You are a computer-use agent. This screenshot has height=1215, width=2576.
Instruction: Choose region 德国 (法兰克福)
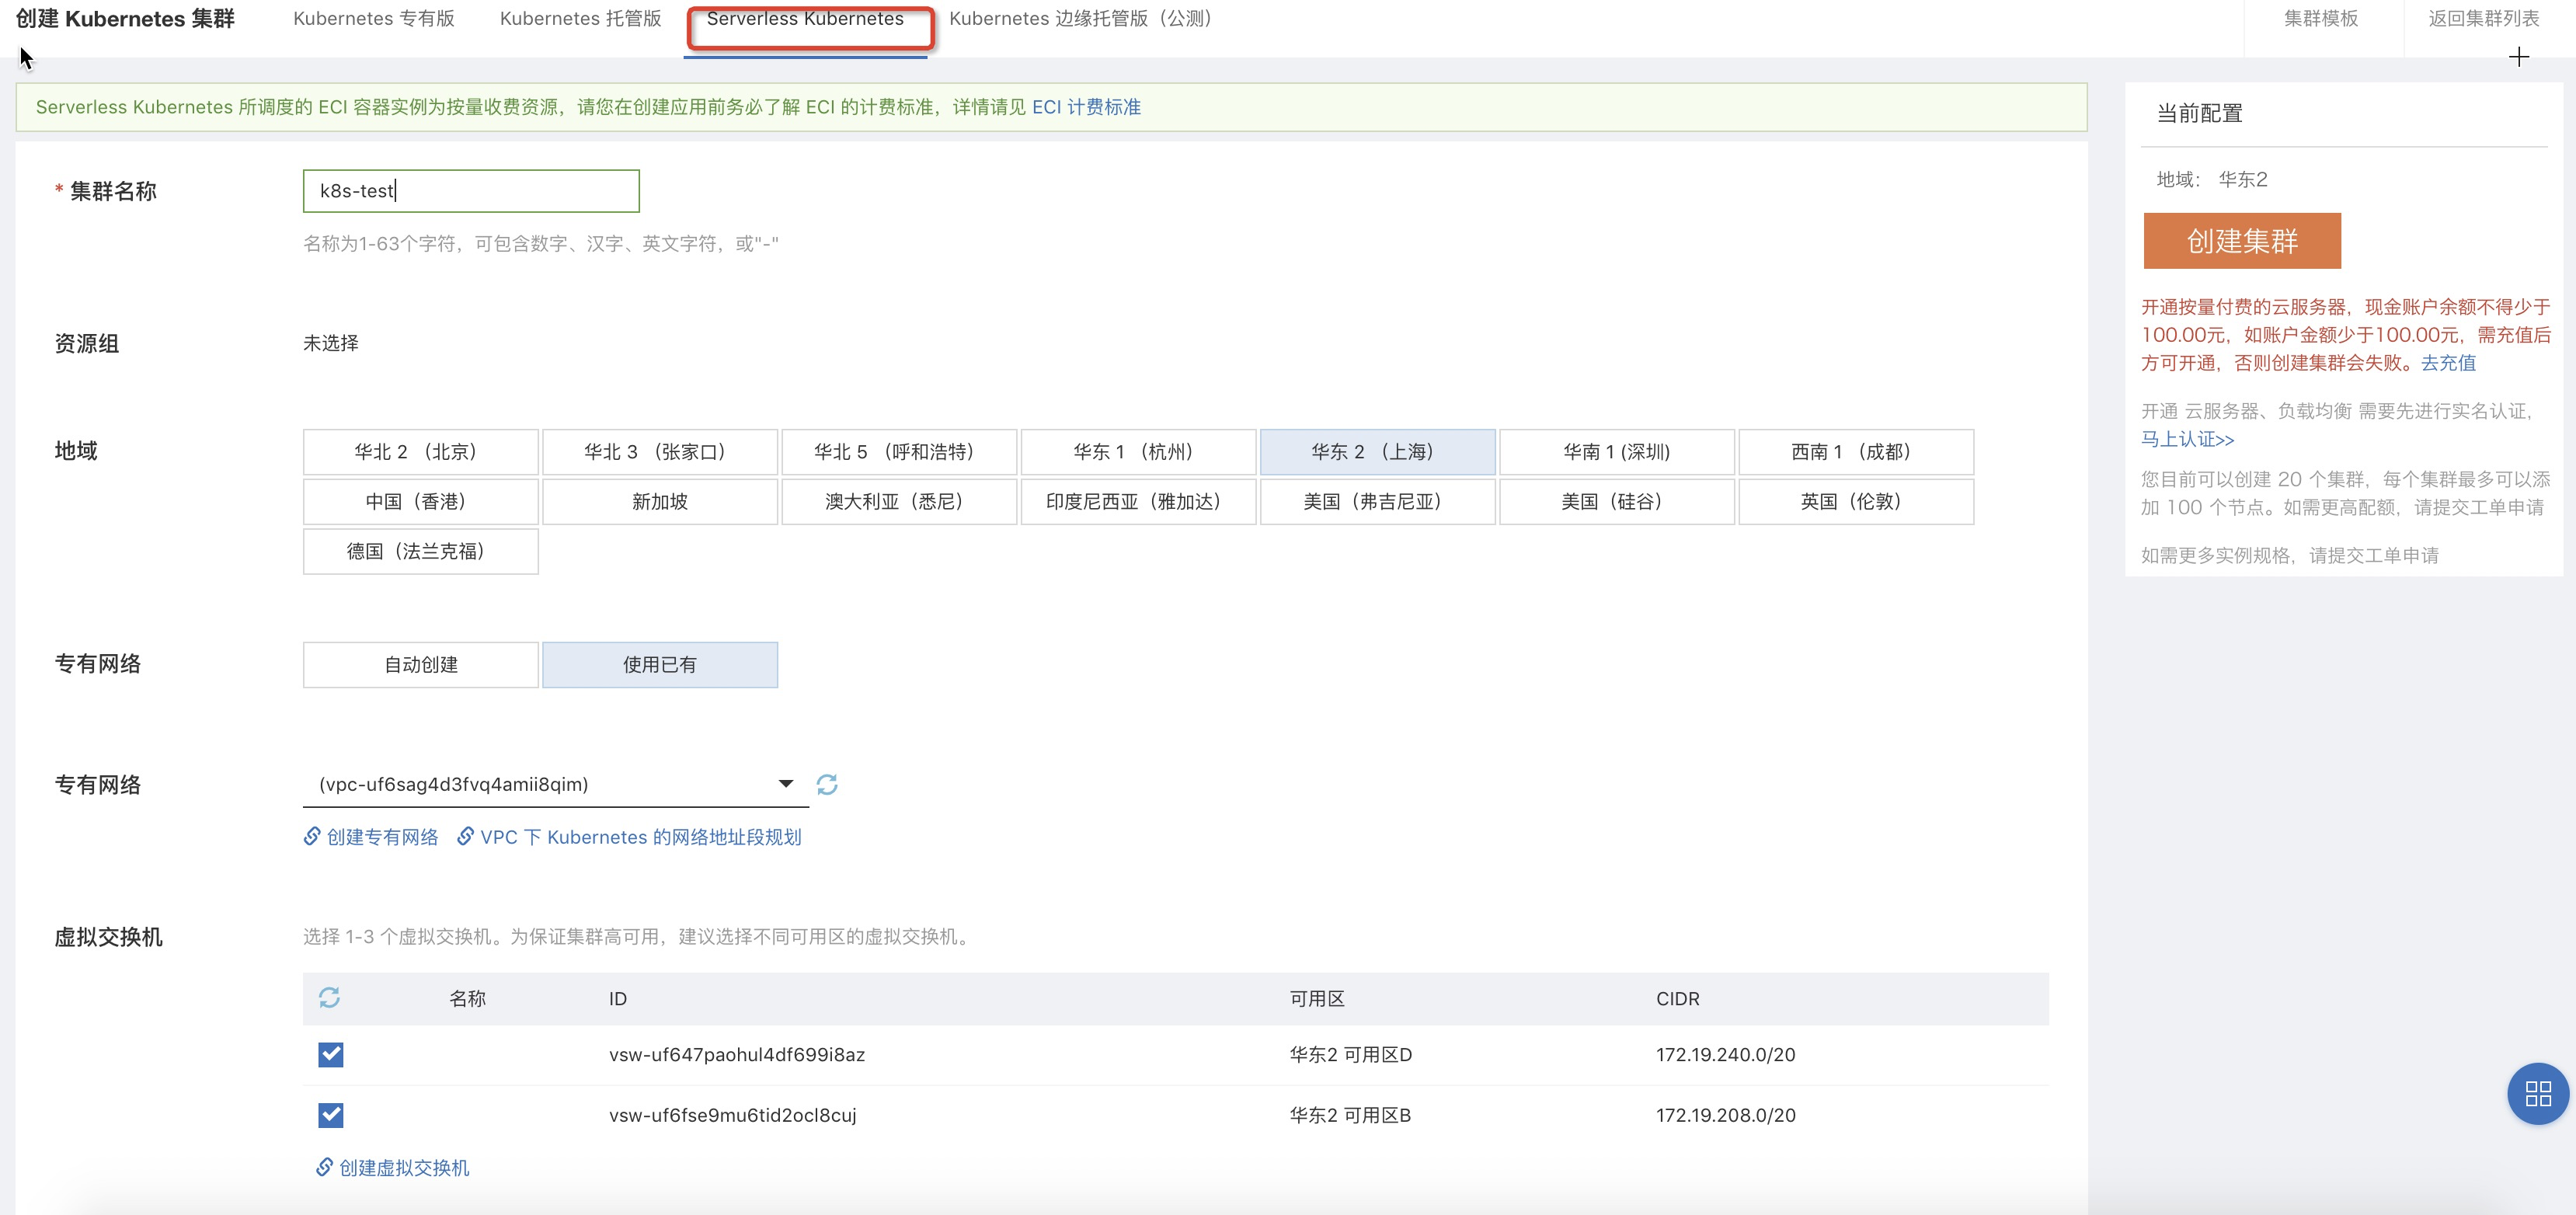[x=421, y=552]
